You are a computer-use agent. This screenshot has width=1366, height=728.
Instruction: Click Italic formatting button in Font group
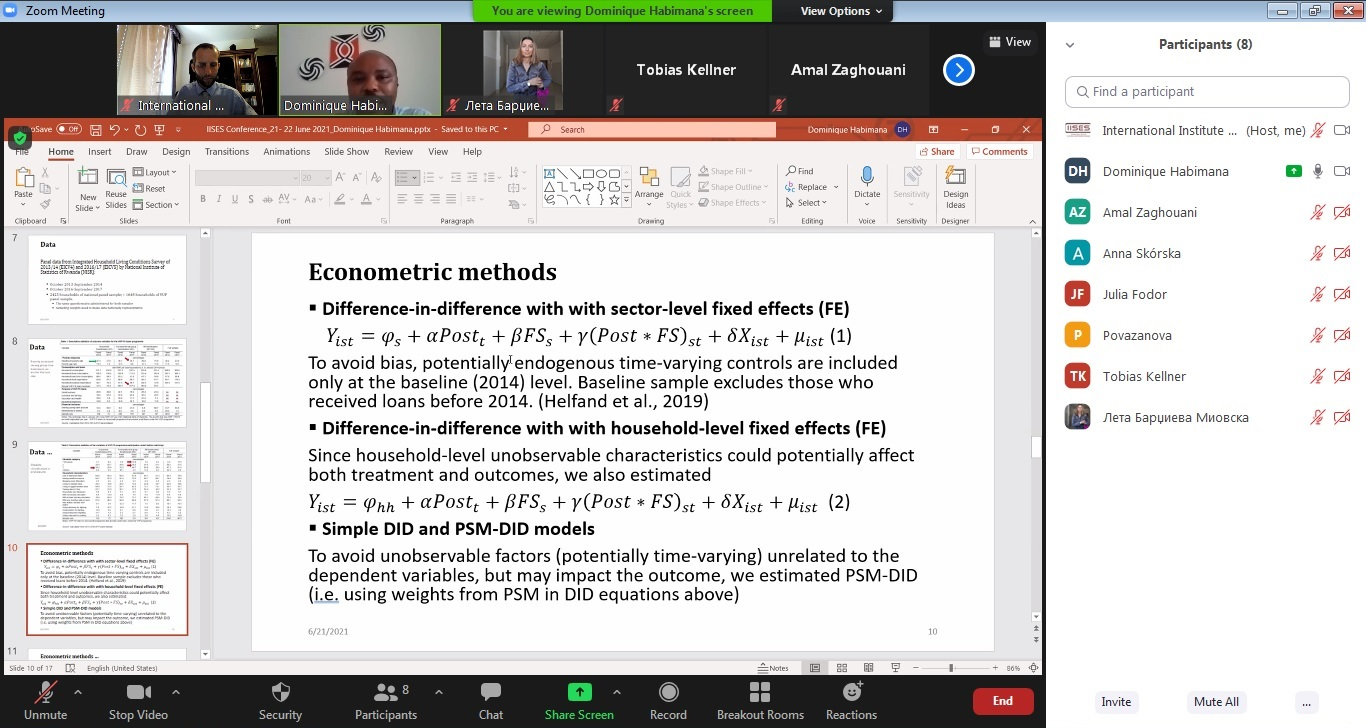pyautogui.click(x=217, y=201)
